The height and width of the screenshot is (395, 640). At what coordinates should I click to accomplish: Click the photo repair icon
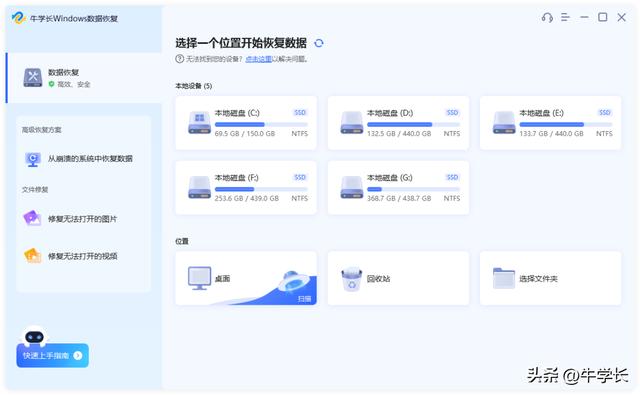[33, 218]
